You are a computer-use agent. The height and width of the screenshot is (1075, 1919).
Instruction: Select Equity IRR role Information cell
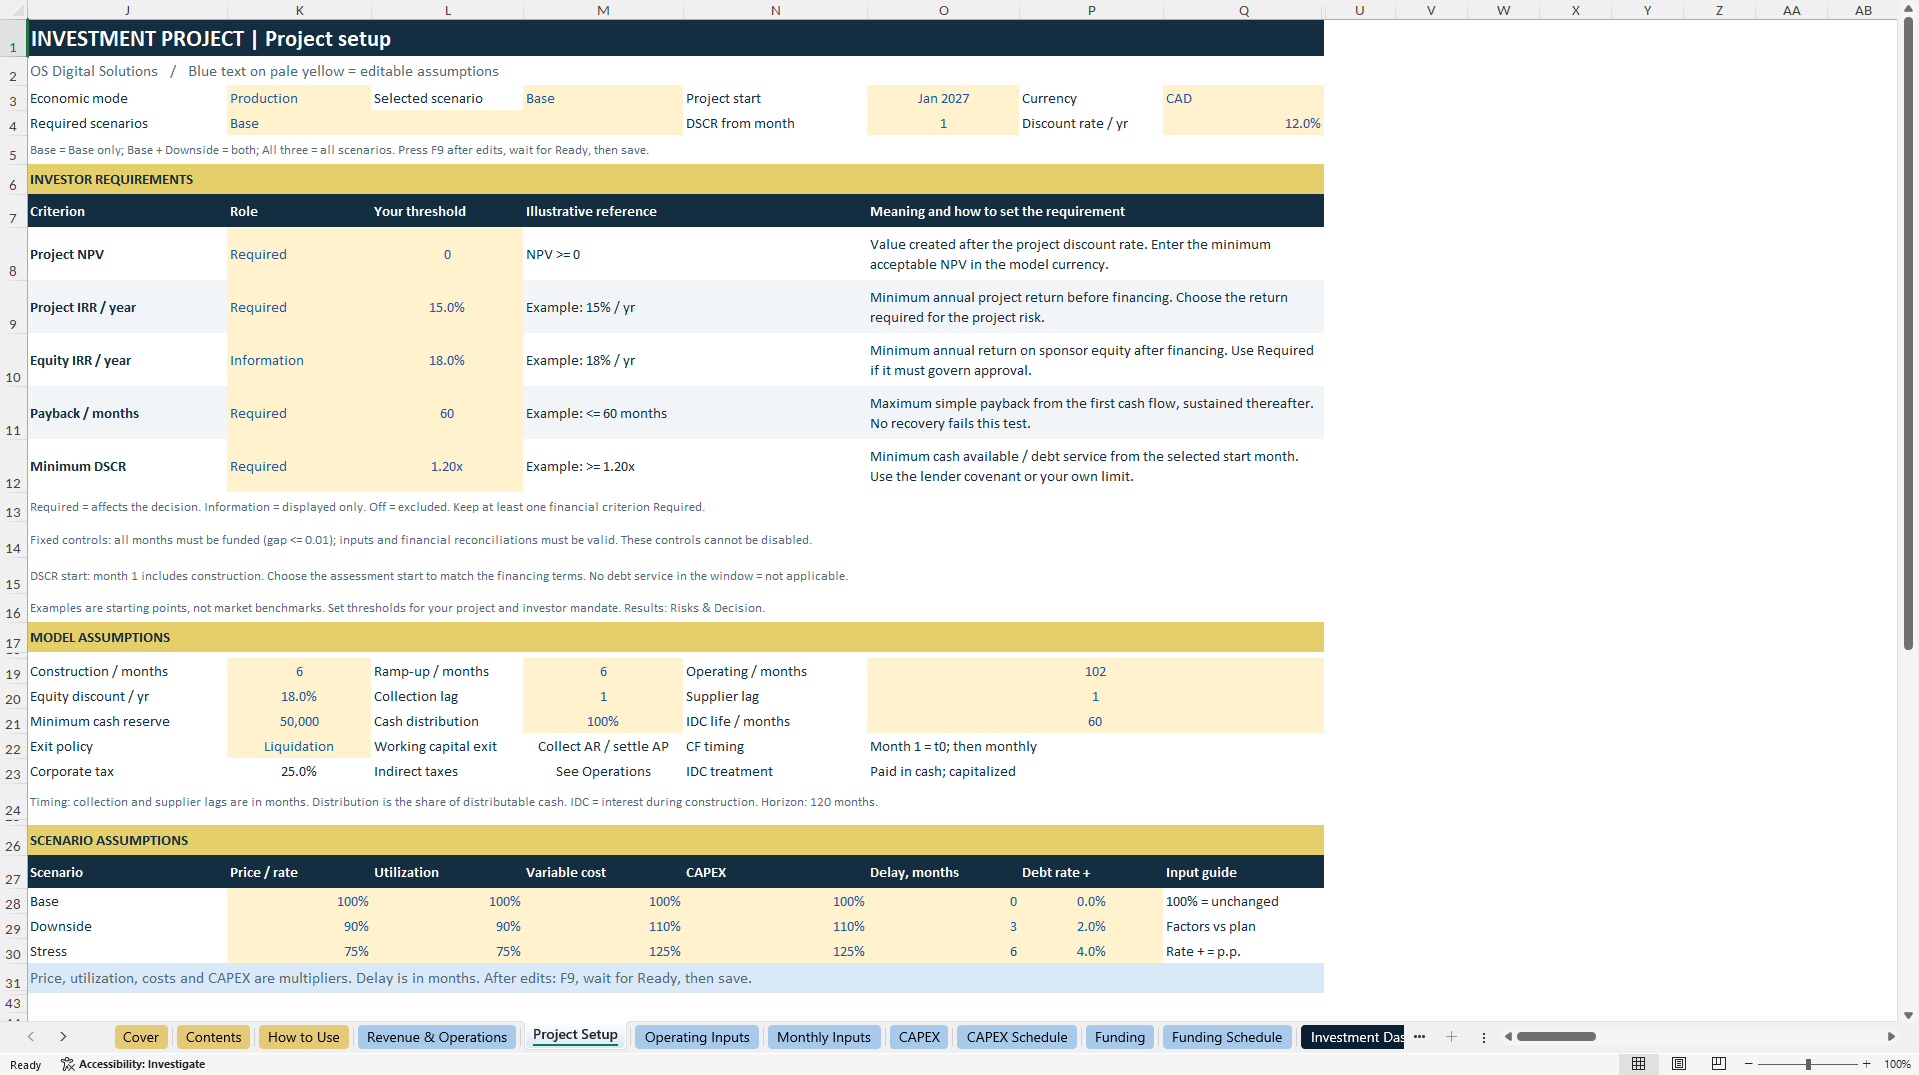coord(299,360)
